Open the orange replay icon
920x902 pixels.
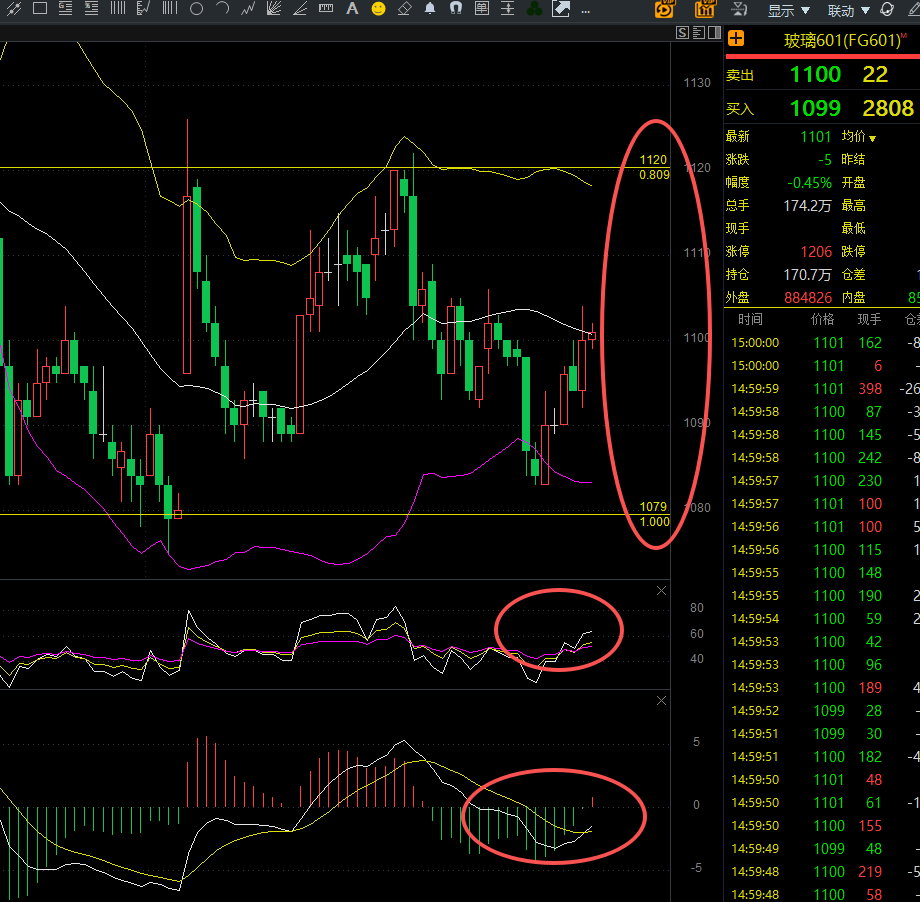tap(664, 9)
